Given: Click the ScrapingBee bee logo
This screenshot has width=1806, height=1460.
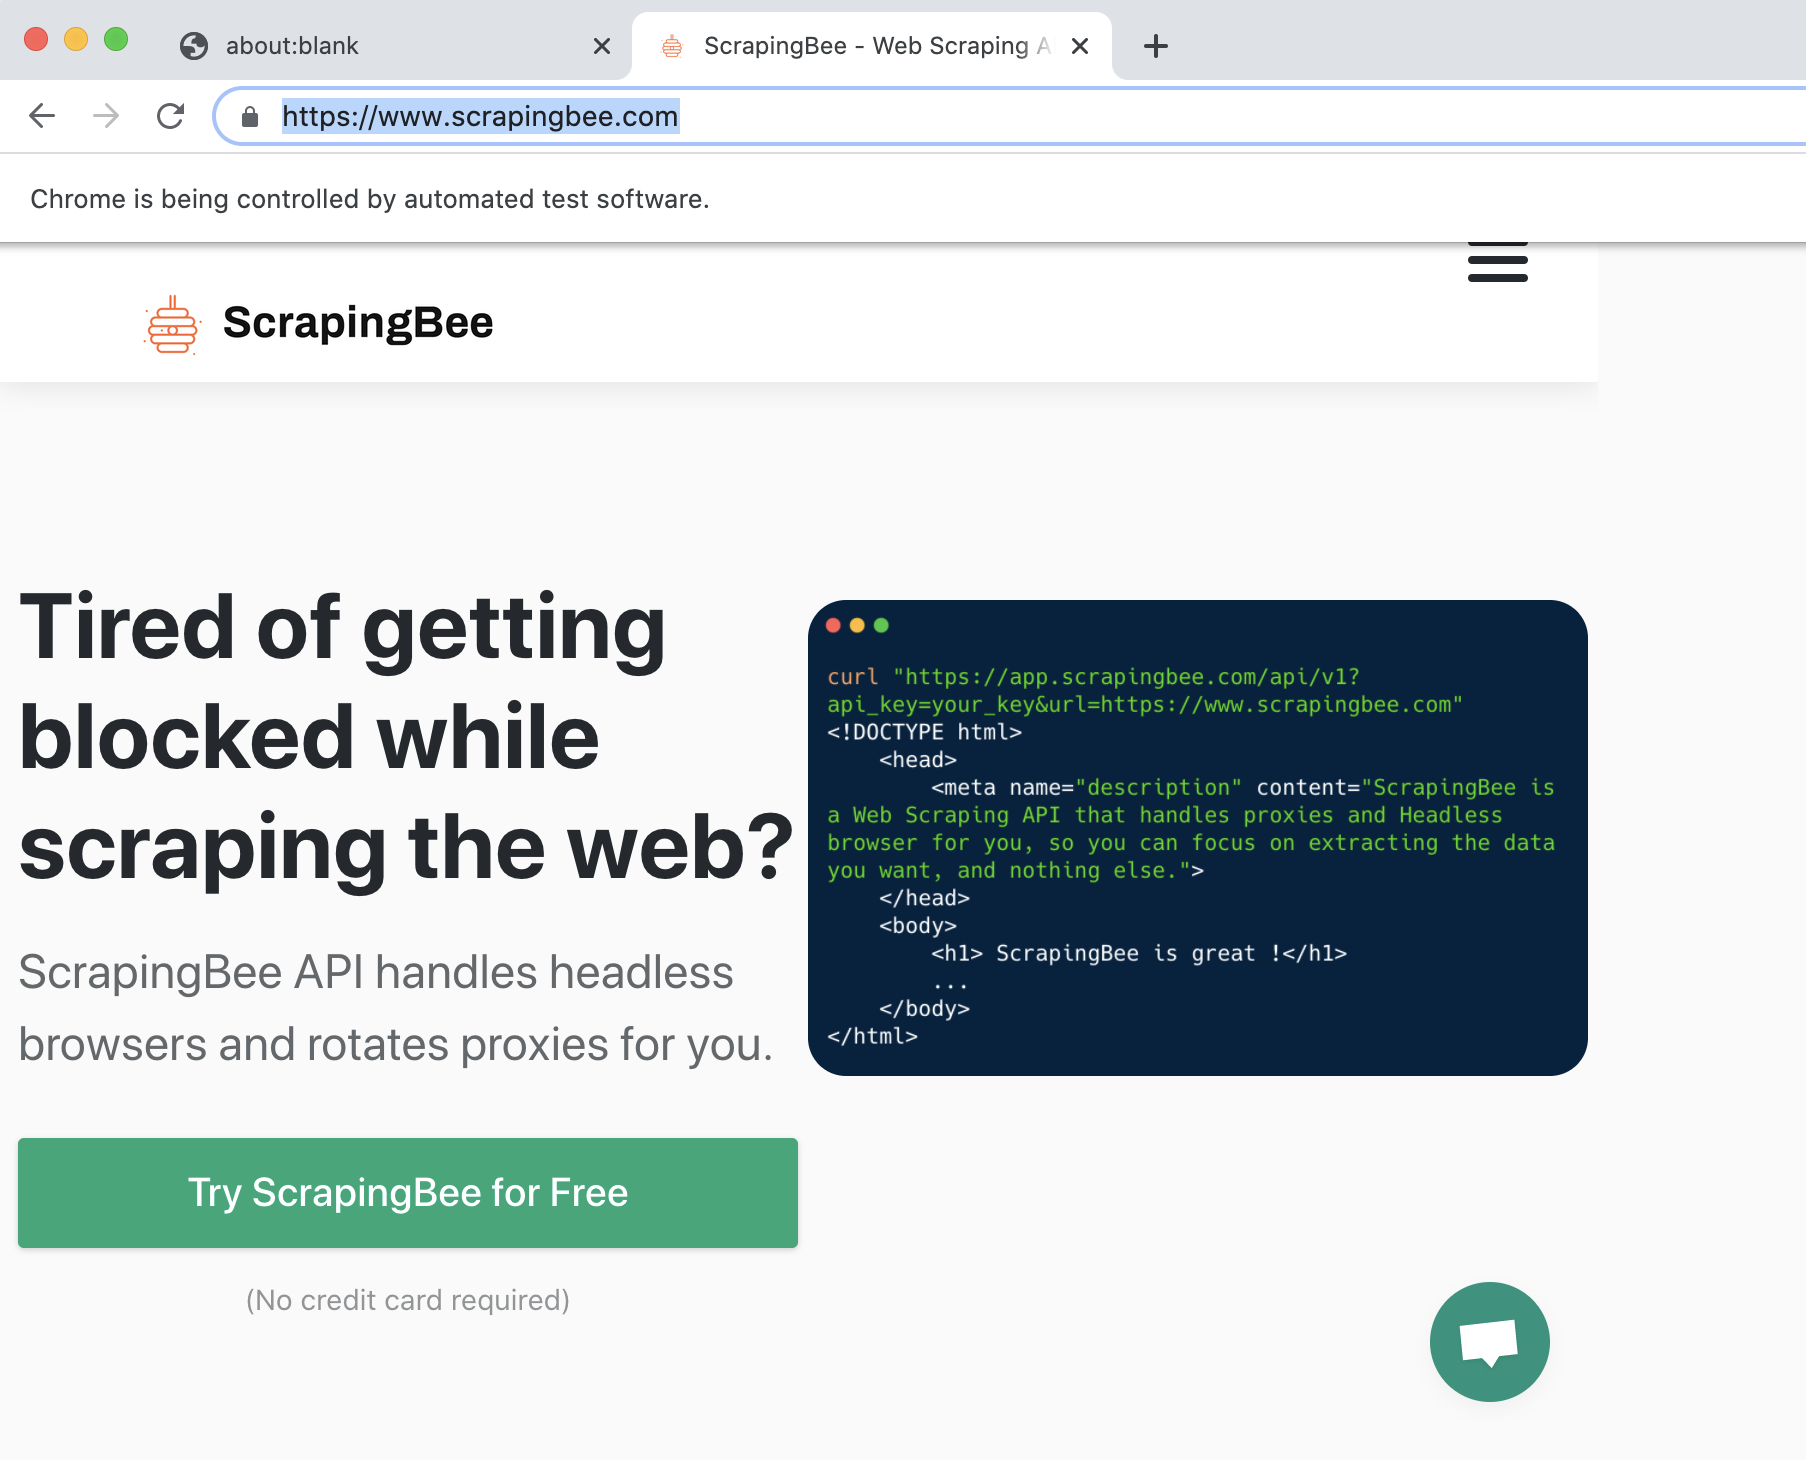Looking at the screenshot, I should (172, 322).
